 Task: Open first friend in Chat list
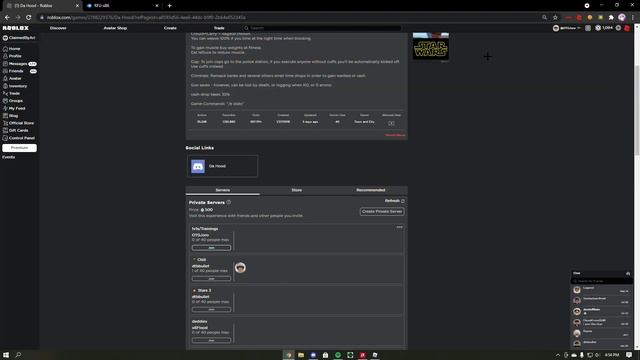(602, 290)
